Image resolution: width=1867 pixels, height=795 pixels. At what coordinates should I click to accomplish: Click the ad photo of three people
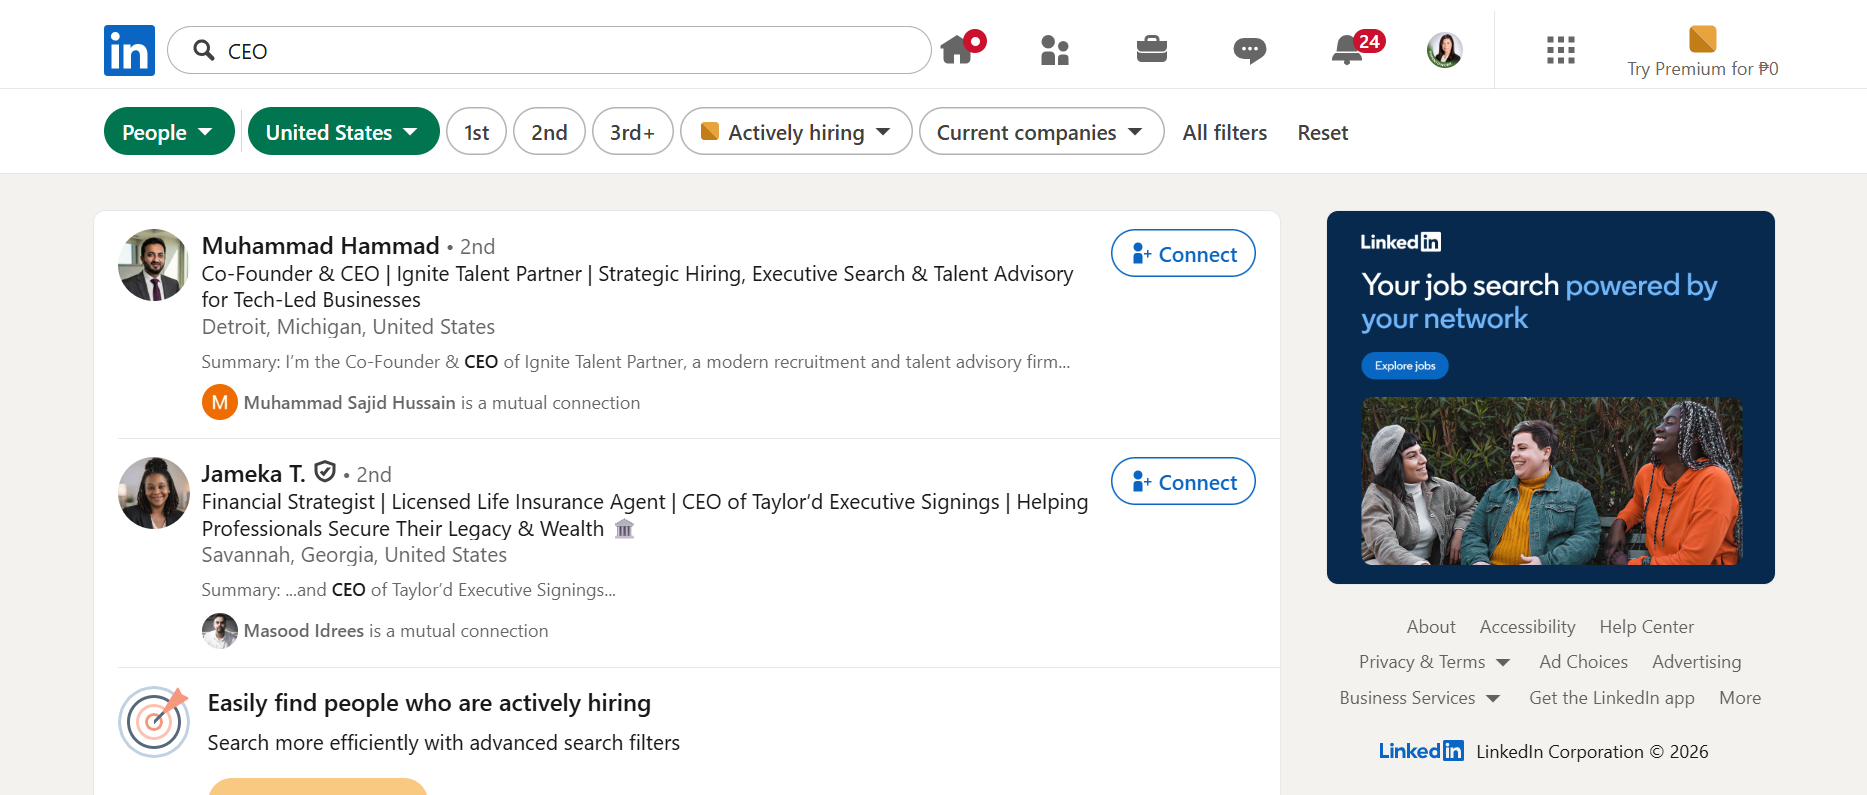click(1551, 481)
